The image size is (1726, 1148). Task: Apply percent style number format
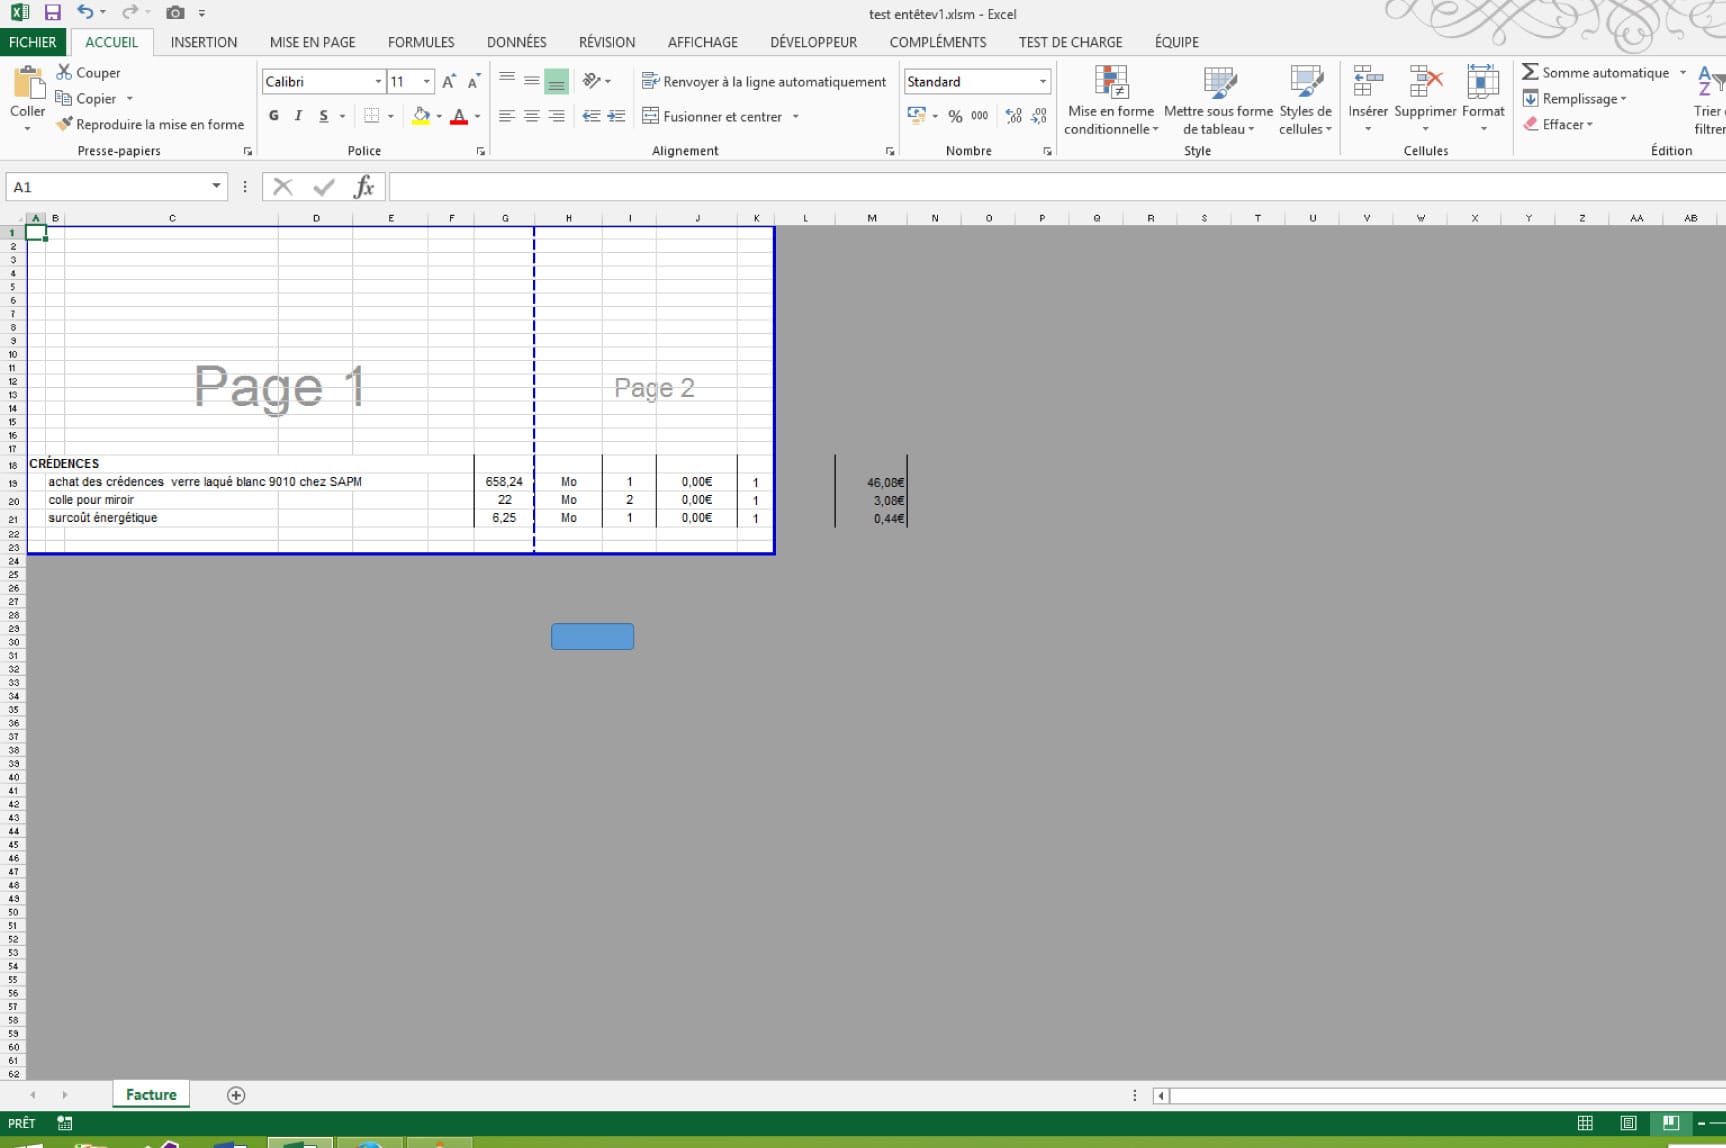[955, 116]
